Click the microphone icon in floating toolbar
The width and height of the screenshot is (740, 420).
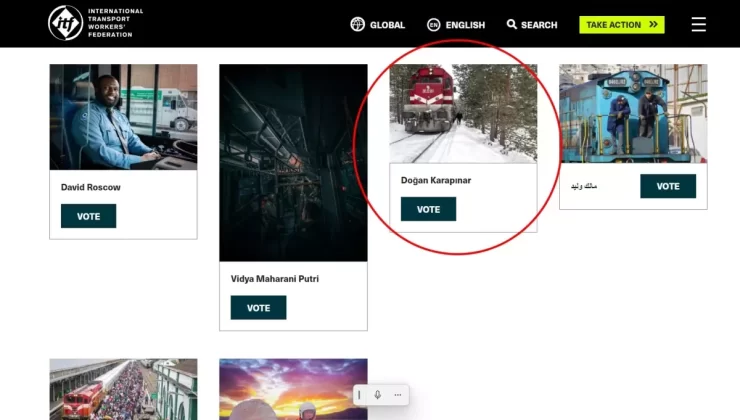tap(378, 395)
